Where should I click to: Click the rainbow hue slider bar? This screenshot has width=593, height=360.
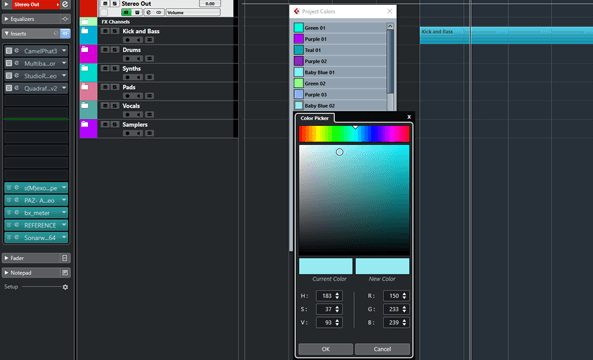coord(354,134)
